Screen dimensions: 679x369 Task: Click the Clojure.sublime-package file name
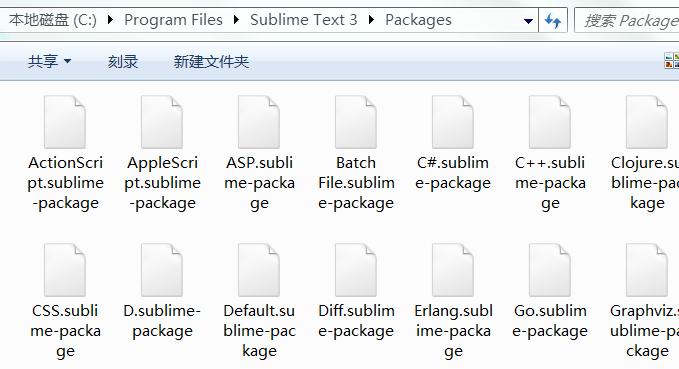click(x=644, y=183)
